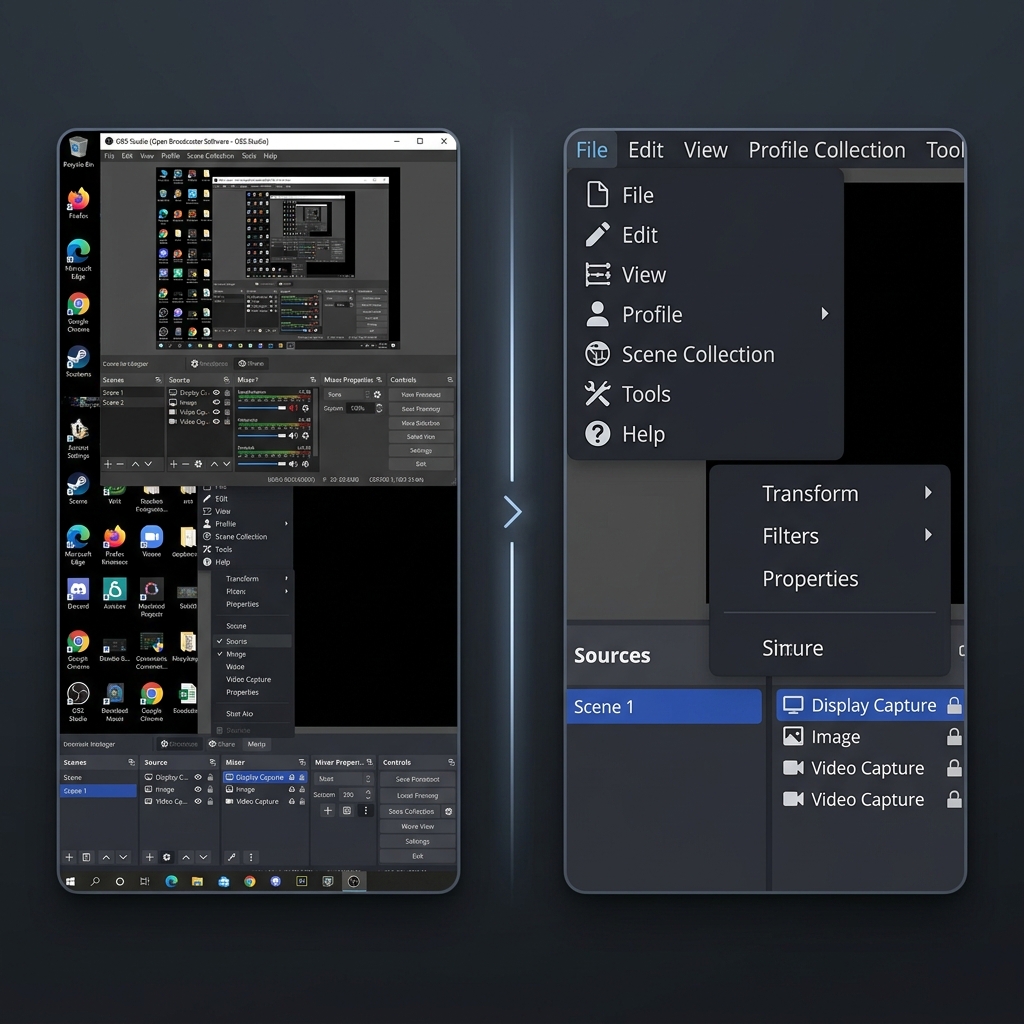Toggle eye of Image row in upper OBS Sources
Viewport: 1024px width, 1024px height.
(216, 402)
